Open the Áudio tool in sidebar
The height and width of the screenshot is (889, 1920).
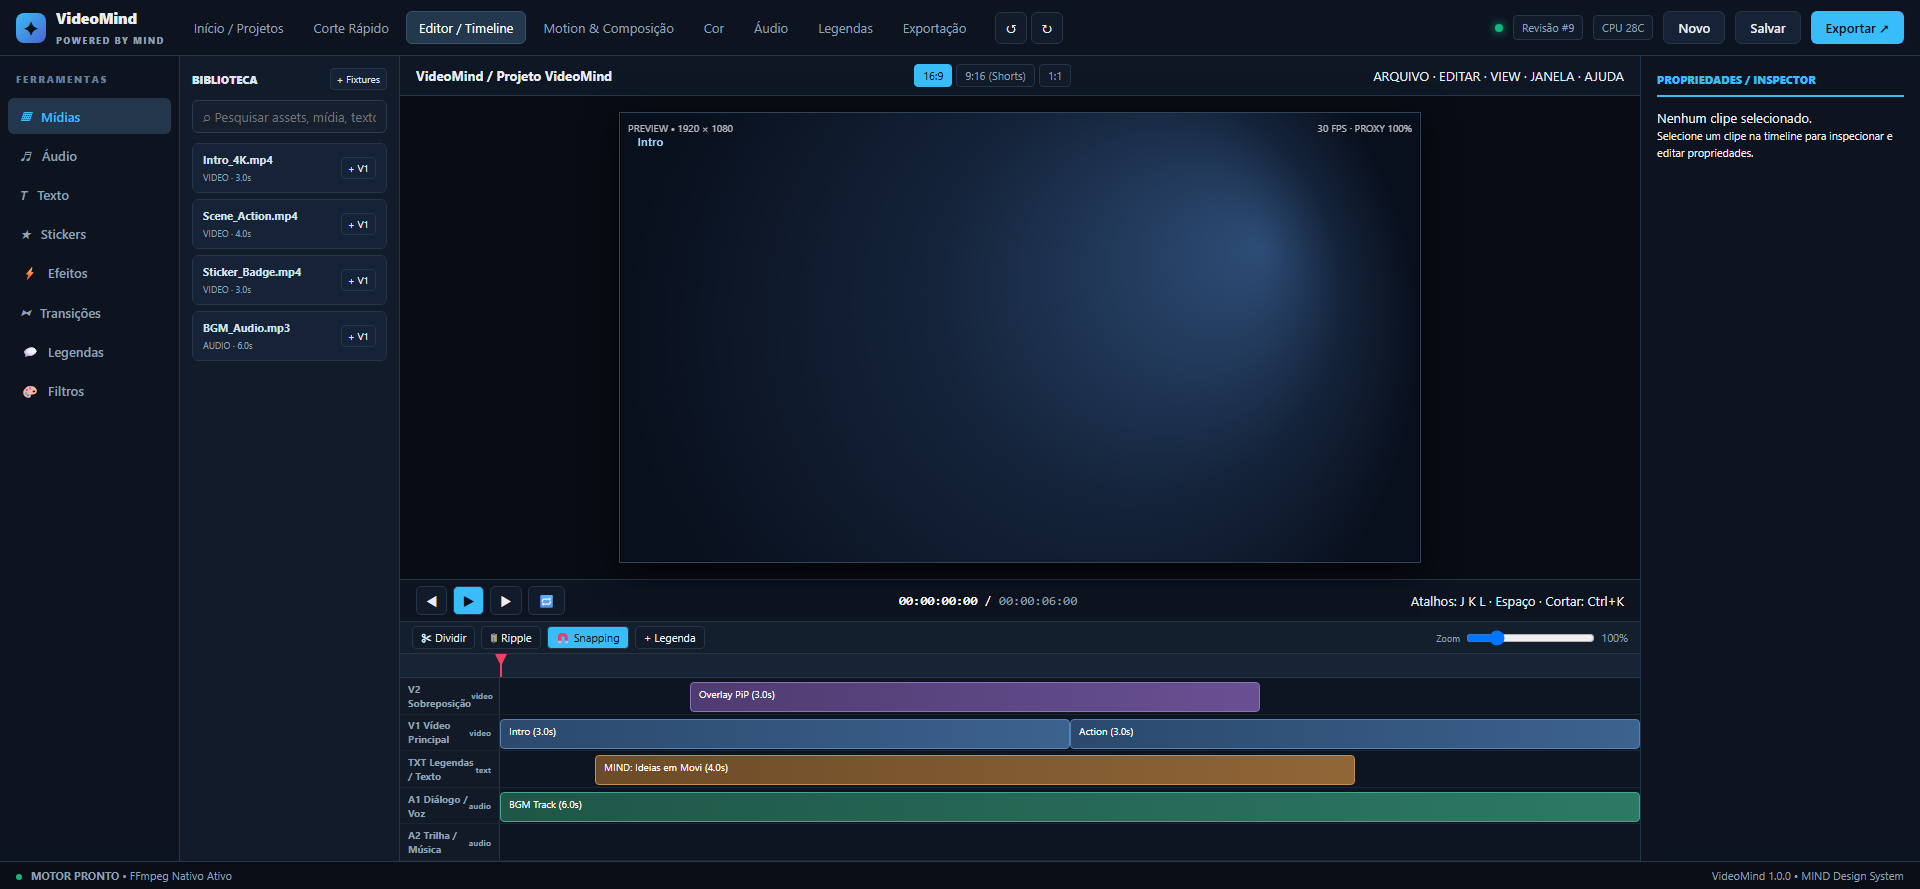click(89, 156)
